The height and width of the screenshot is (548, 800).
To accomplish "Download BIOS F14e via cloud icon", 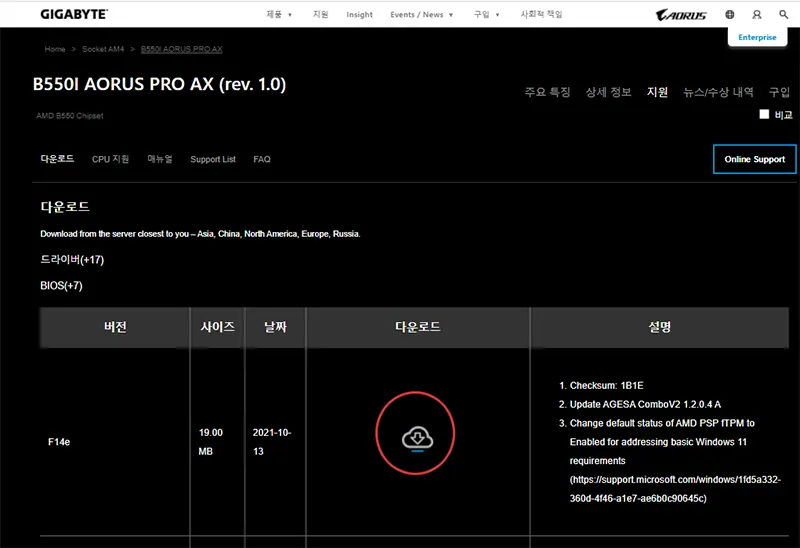I will point(417,438).
